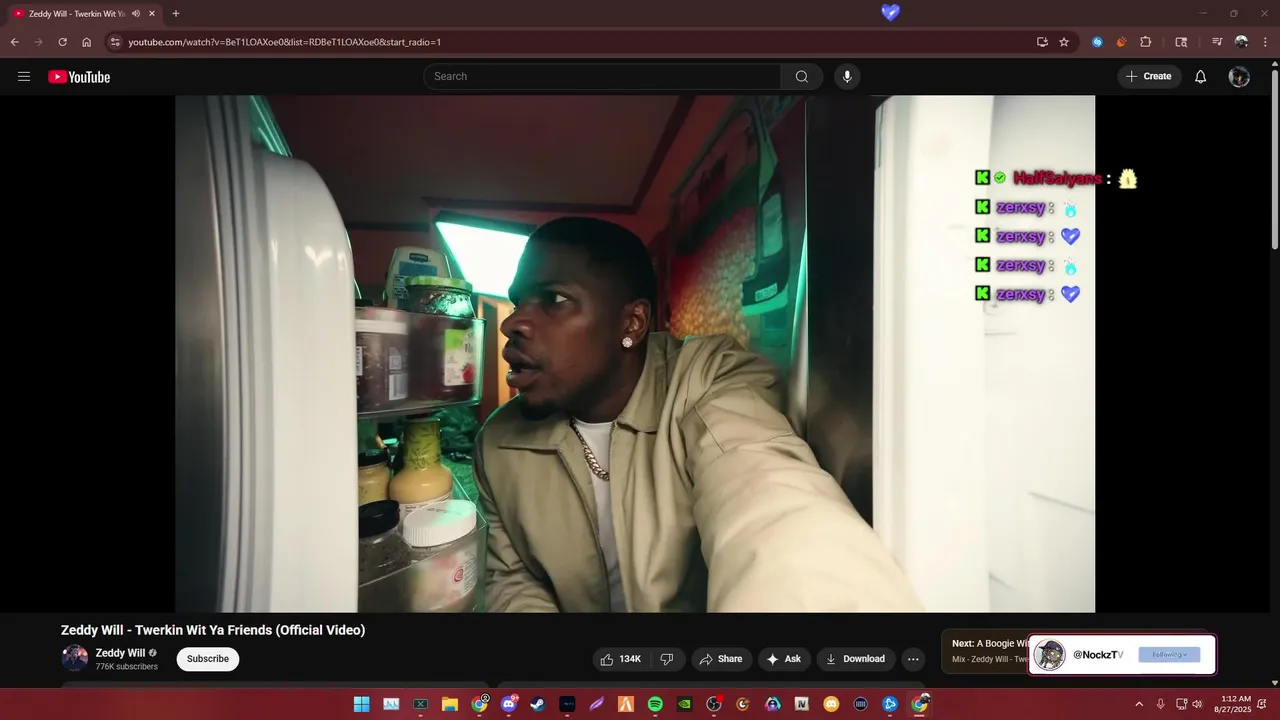Open OBS Studio from the taskbar
This screenshot has width=1280, height=720.
pyautogui.click(x=714, y=704)
